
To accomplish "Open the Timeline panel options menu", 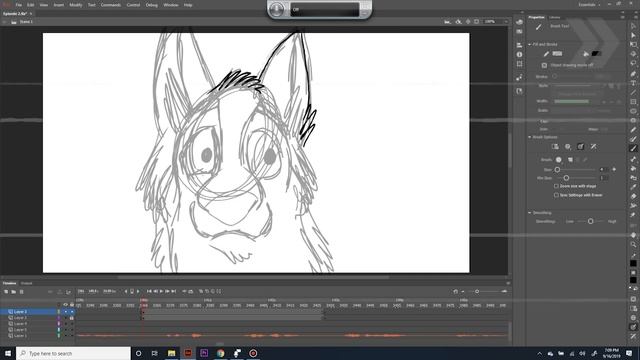I will 508,283.
